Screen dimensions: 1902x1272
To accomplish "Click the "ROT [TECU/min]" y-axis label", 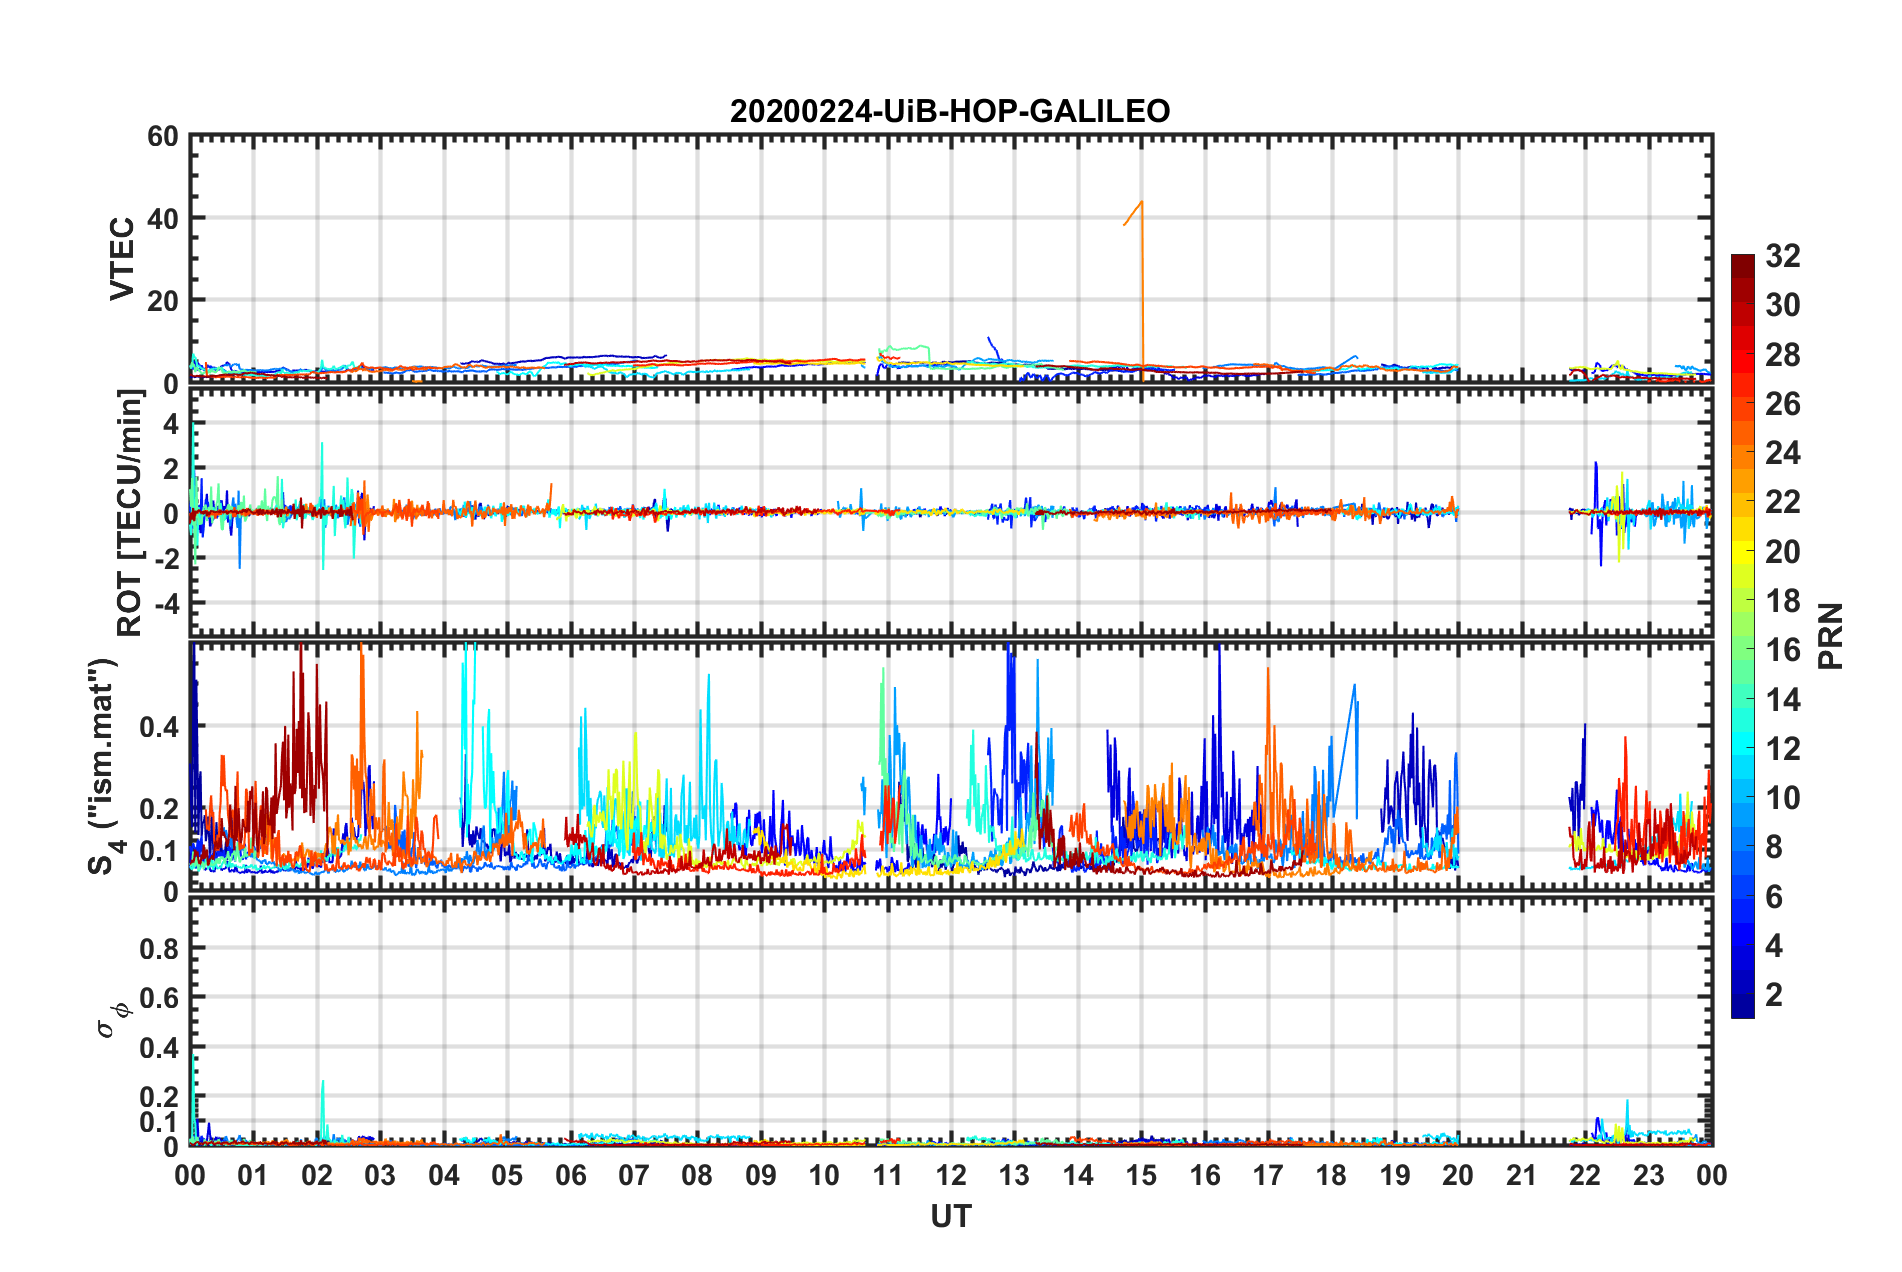I will (130, 513).
